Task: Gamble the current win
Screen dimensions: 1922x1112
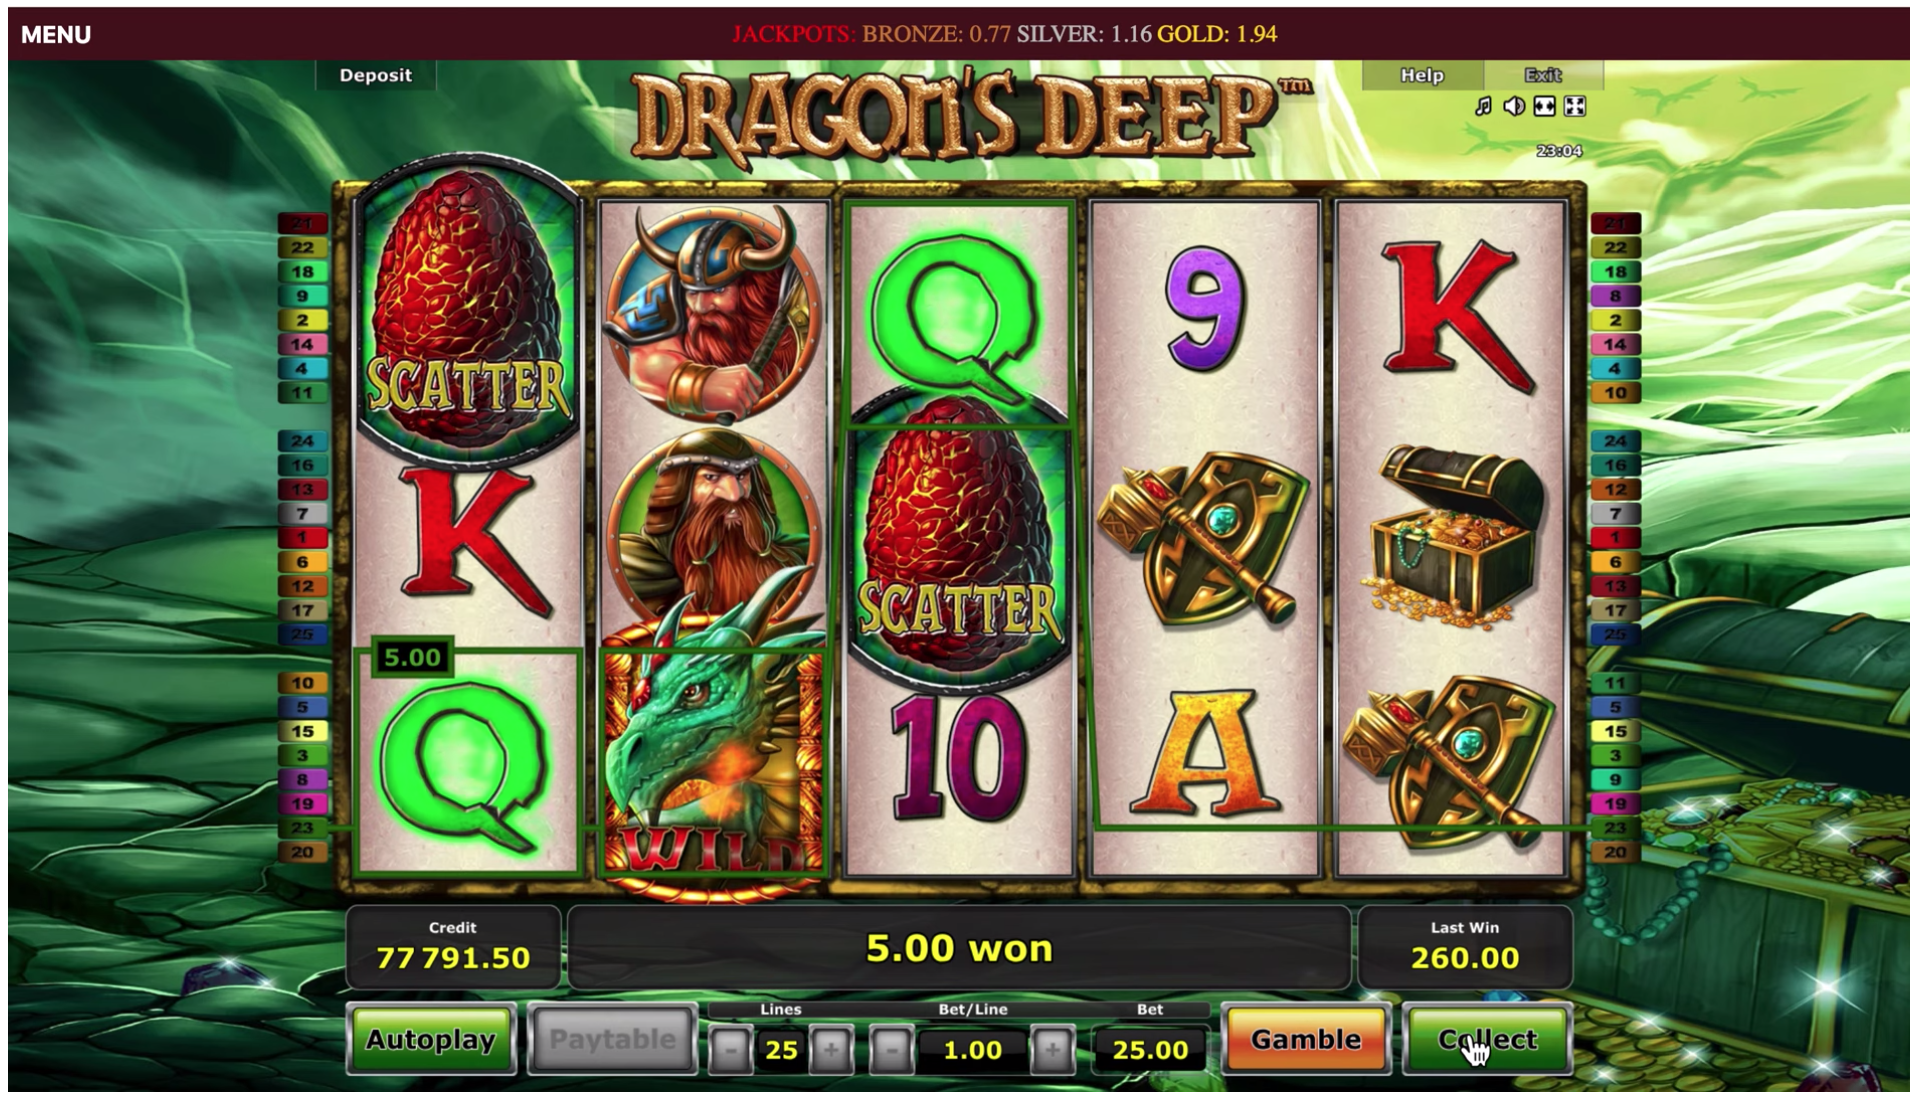Action: click(x=1306, y=1040)
